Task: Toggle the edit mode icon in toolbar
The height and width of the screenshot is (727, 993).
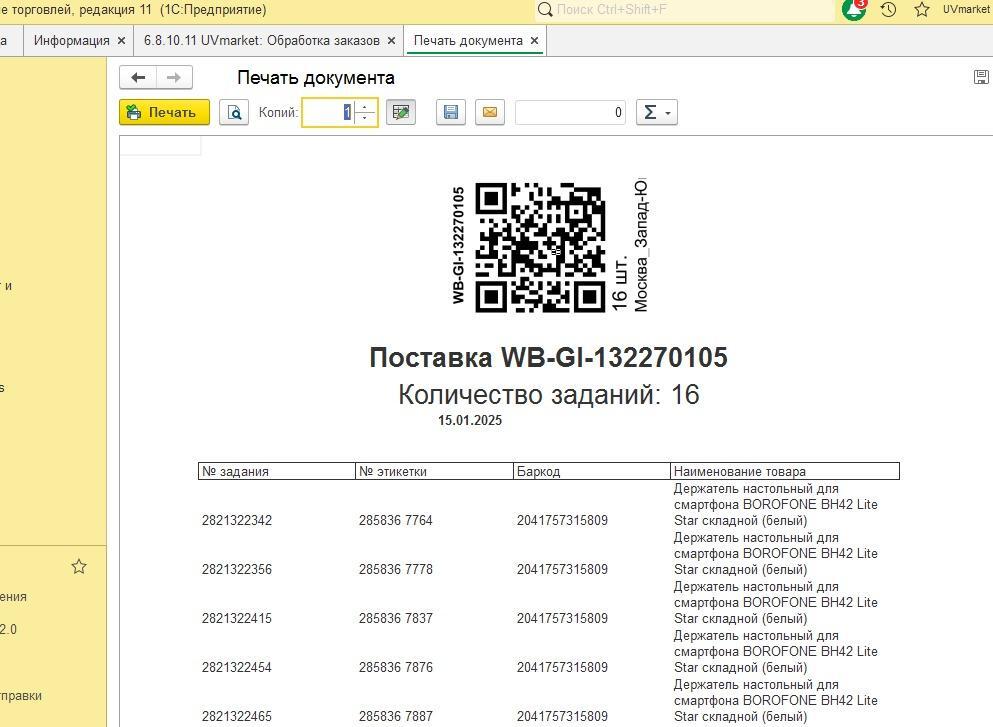Action: 401,112
